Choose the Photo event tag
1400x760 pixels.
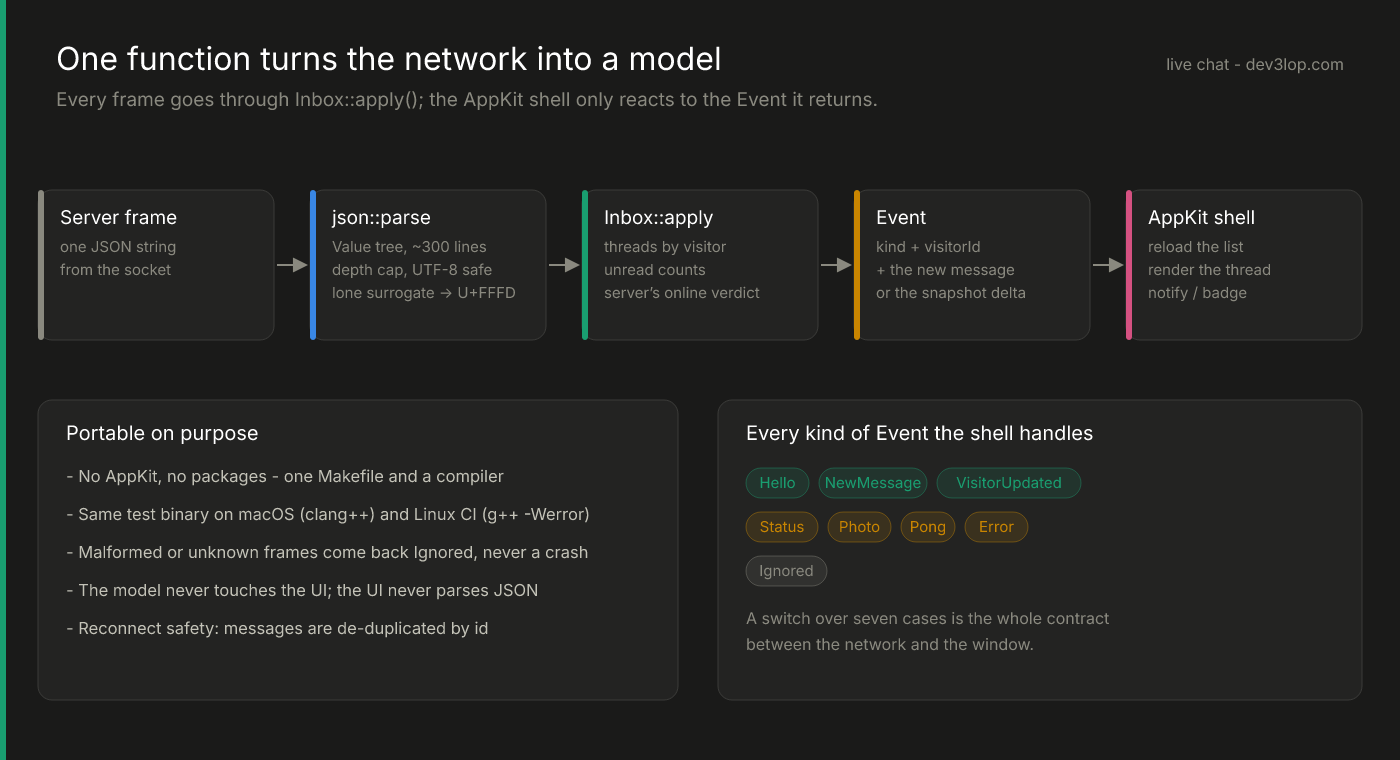(859, 527)
